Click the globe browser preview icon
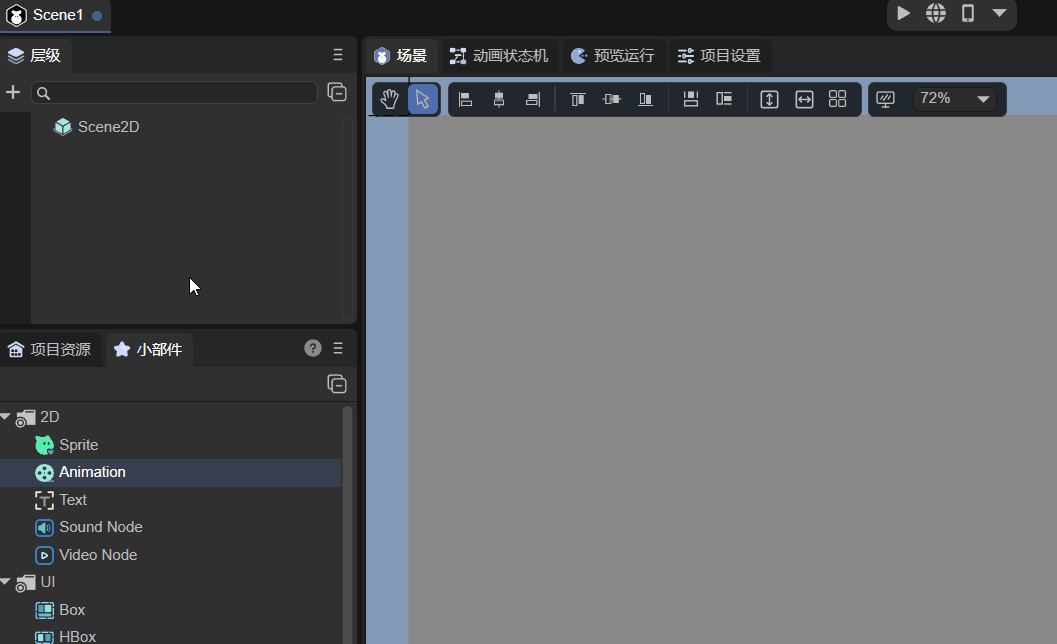This screenshot has height=644, width=1057. (935, 13)
